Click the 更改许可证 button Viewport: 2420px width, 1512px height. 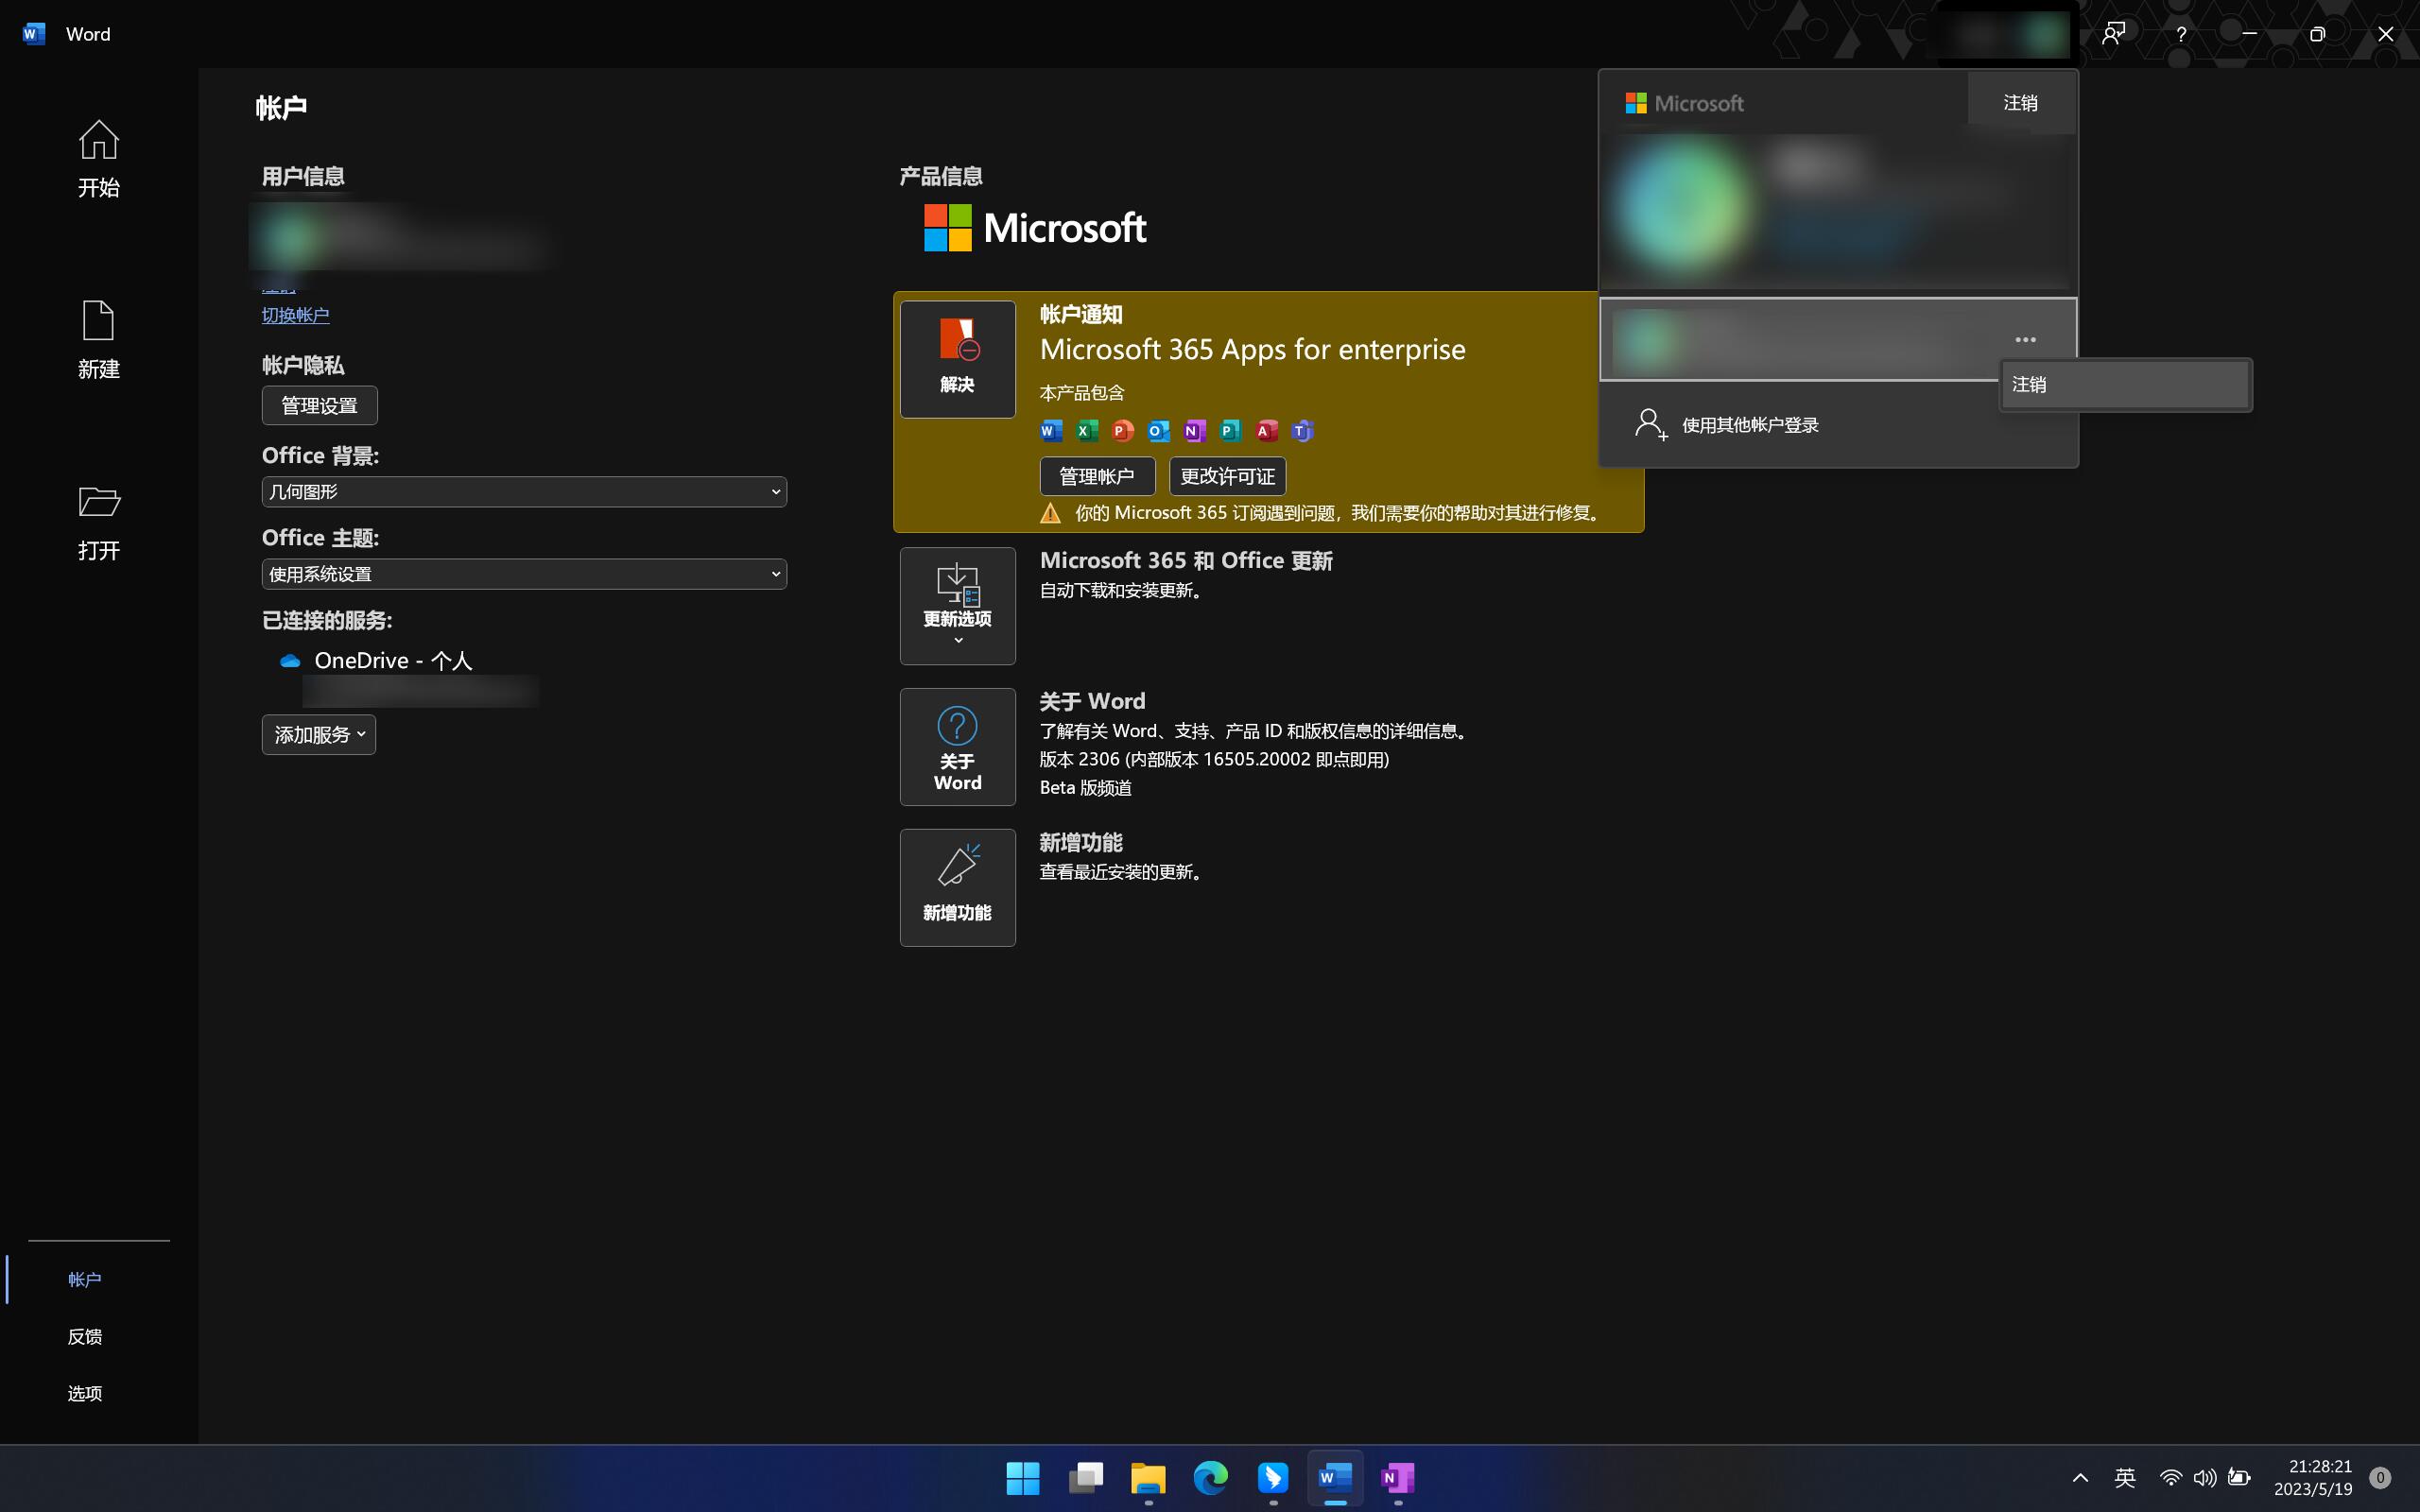(1227, 476)
